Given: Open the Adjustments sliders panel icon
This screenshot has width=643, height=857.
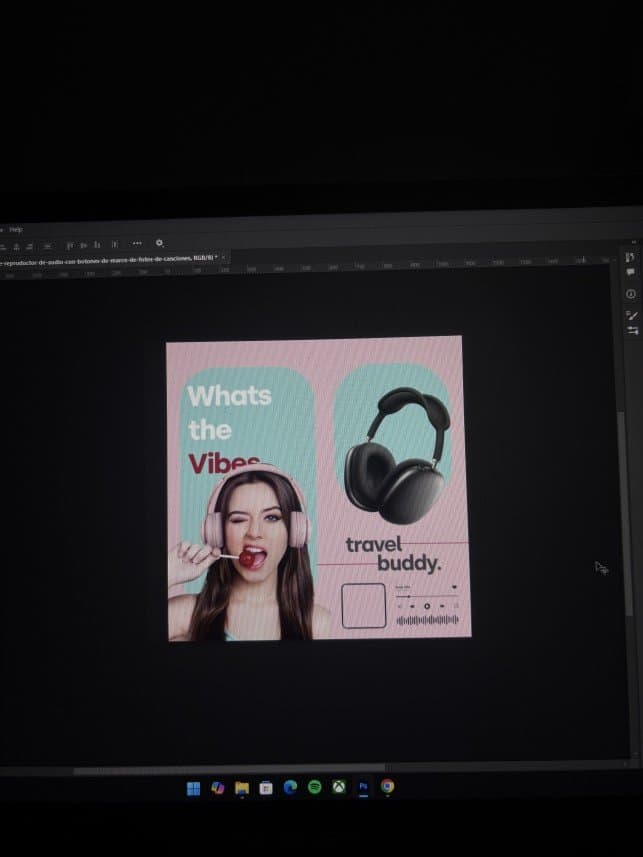Looking at the screenshot, I should [x=633, y=330].
